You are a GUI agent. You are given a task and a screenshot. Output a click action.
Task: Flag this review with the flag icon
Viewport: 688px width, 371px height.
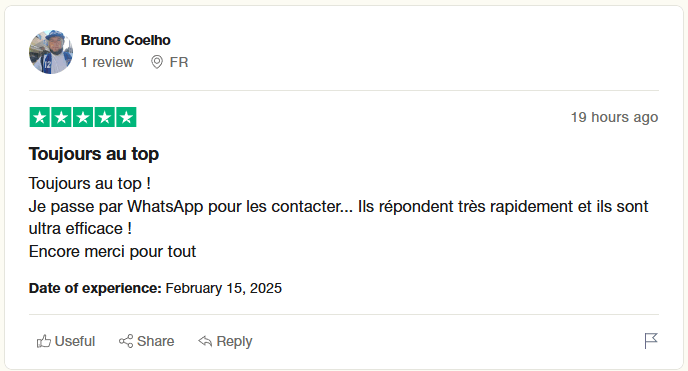pyautogui.click(x=651, y=341)
